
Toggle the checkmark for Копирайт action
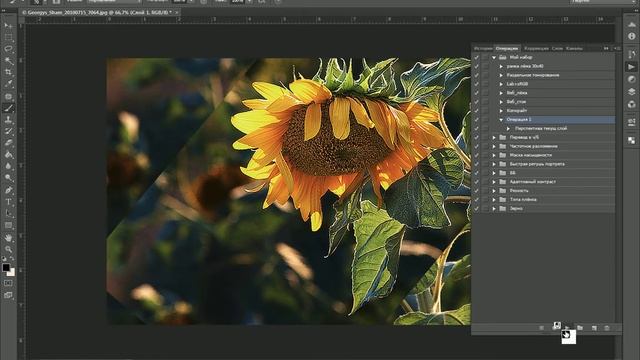(x=476, y=111)
